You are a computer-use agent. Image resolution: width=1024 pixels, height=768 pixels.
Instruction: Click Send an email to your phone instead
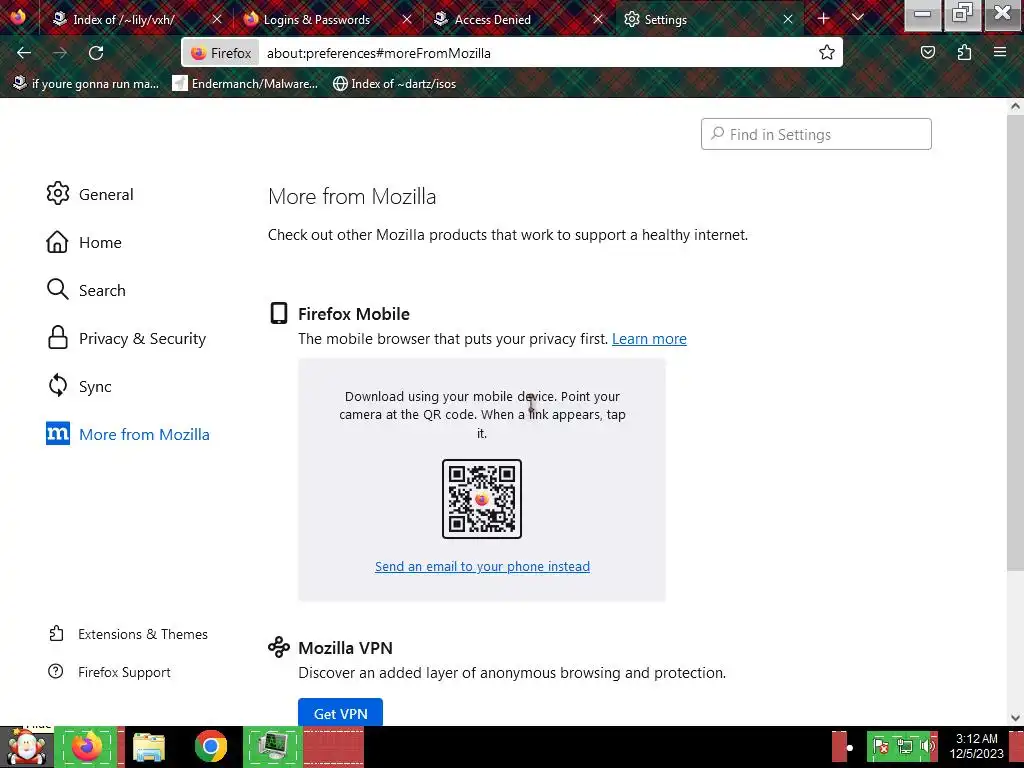pyautogui.click(x=482, y=566)
